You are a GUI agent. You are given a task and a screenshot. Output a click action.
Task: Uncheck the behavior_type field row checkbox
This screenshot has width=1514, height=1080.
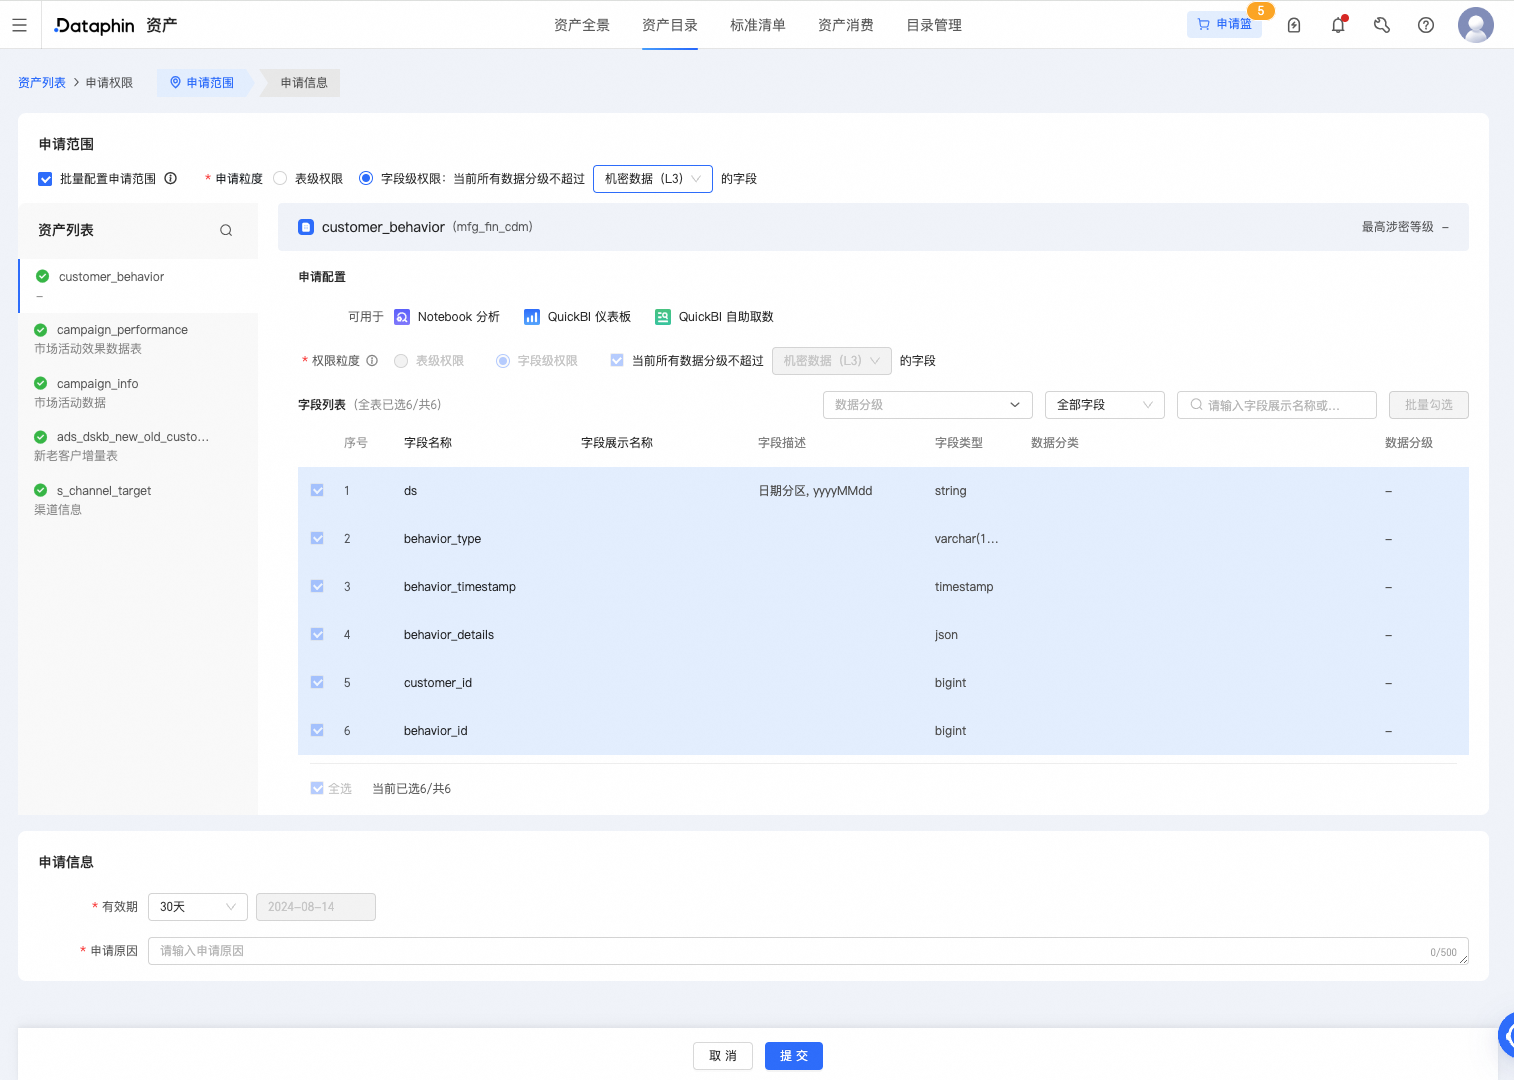click(317, 538)
